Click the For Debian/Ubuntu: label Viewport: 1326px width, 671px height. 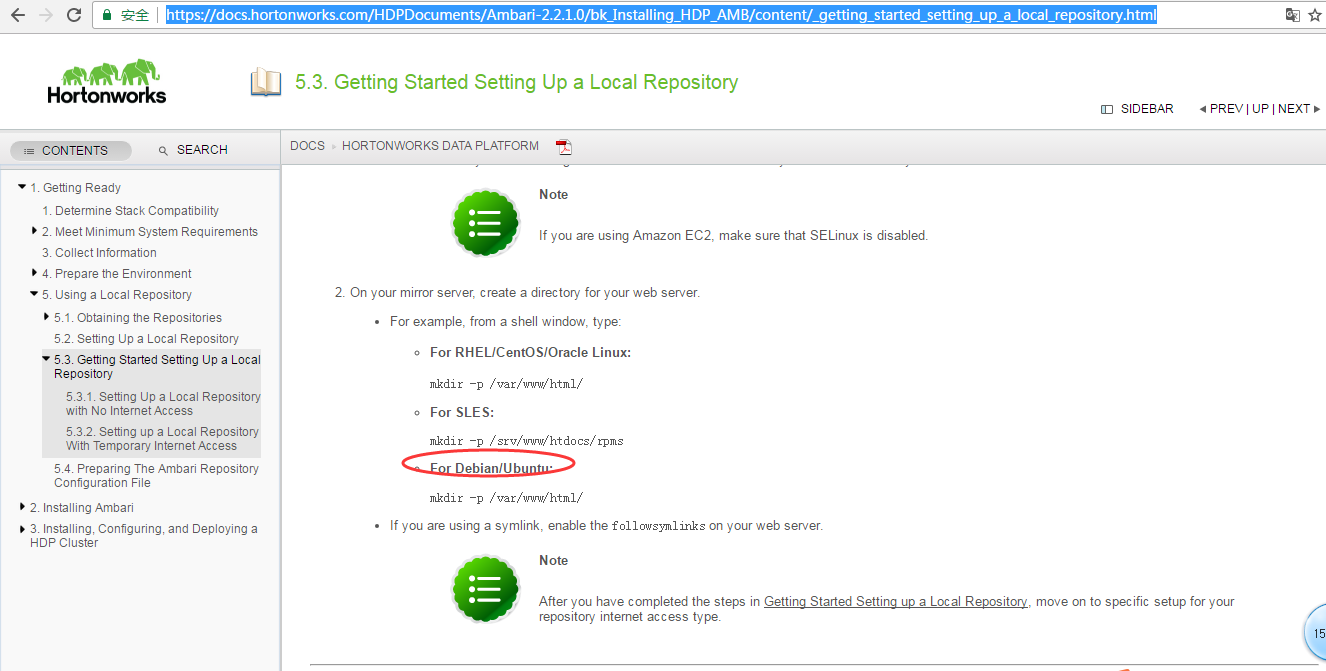click(491, 468)
